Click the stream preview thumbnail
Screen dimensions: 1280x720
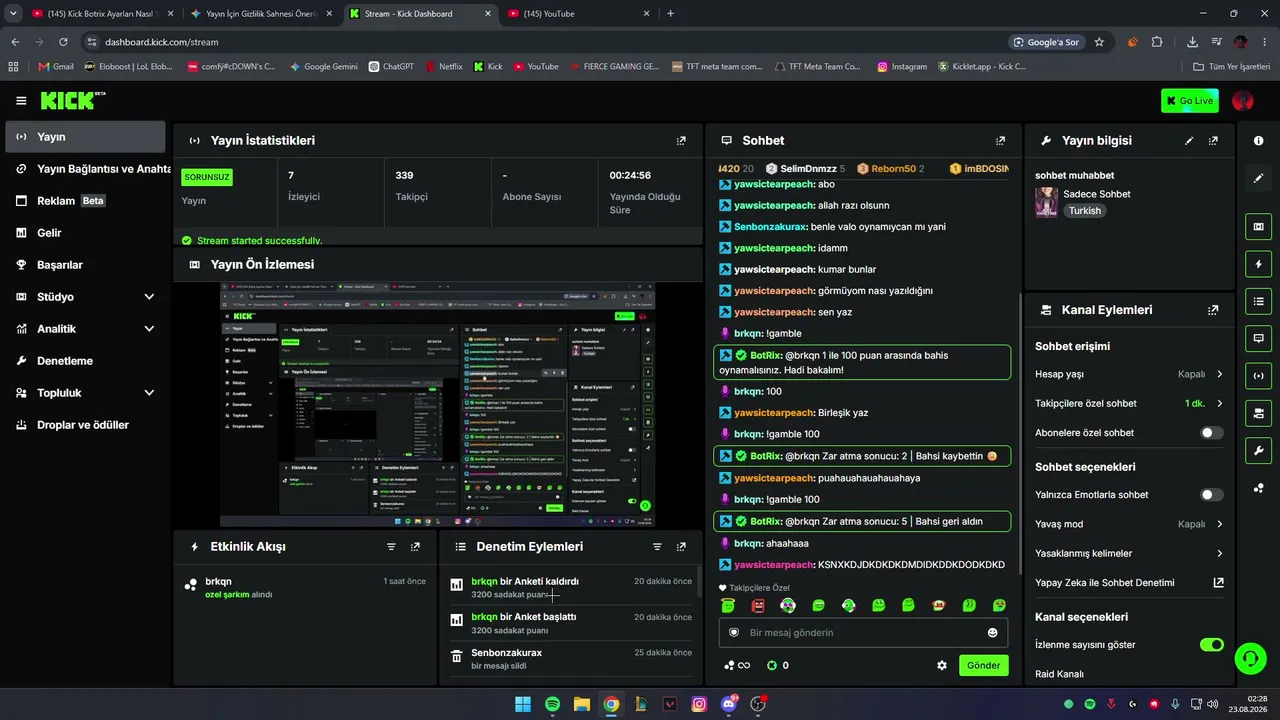(438, 404)
